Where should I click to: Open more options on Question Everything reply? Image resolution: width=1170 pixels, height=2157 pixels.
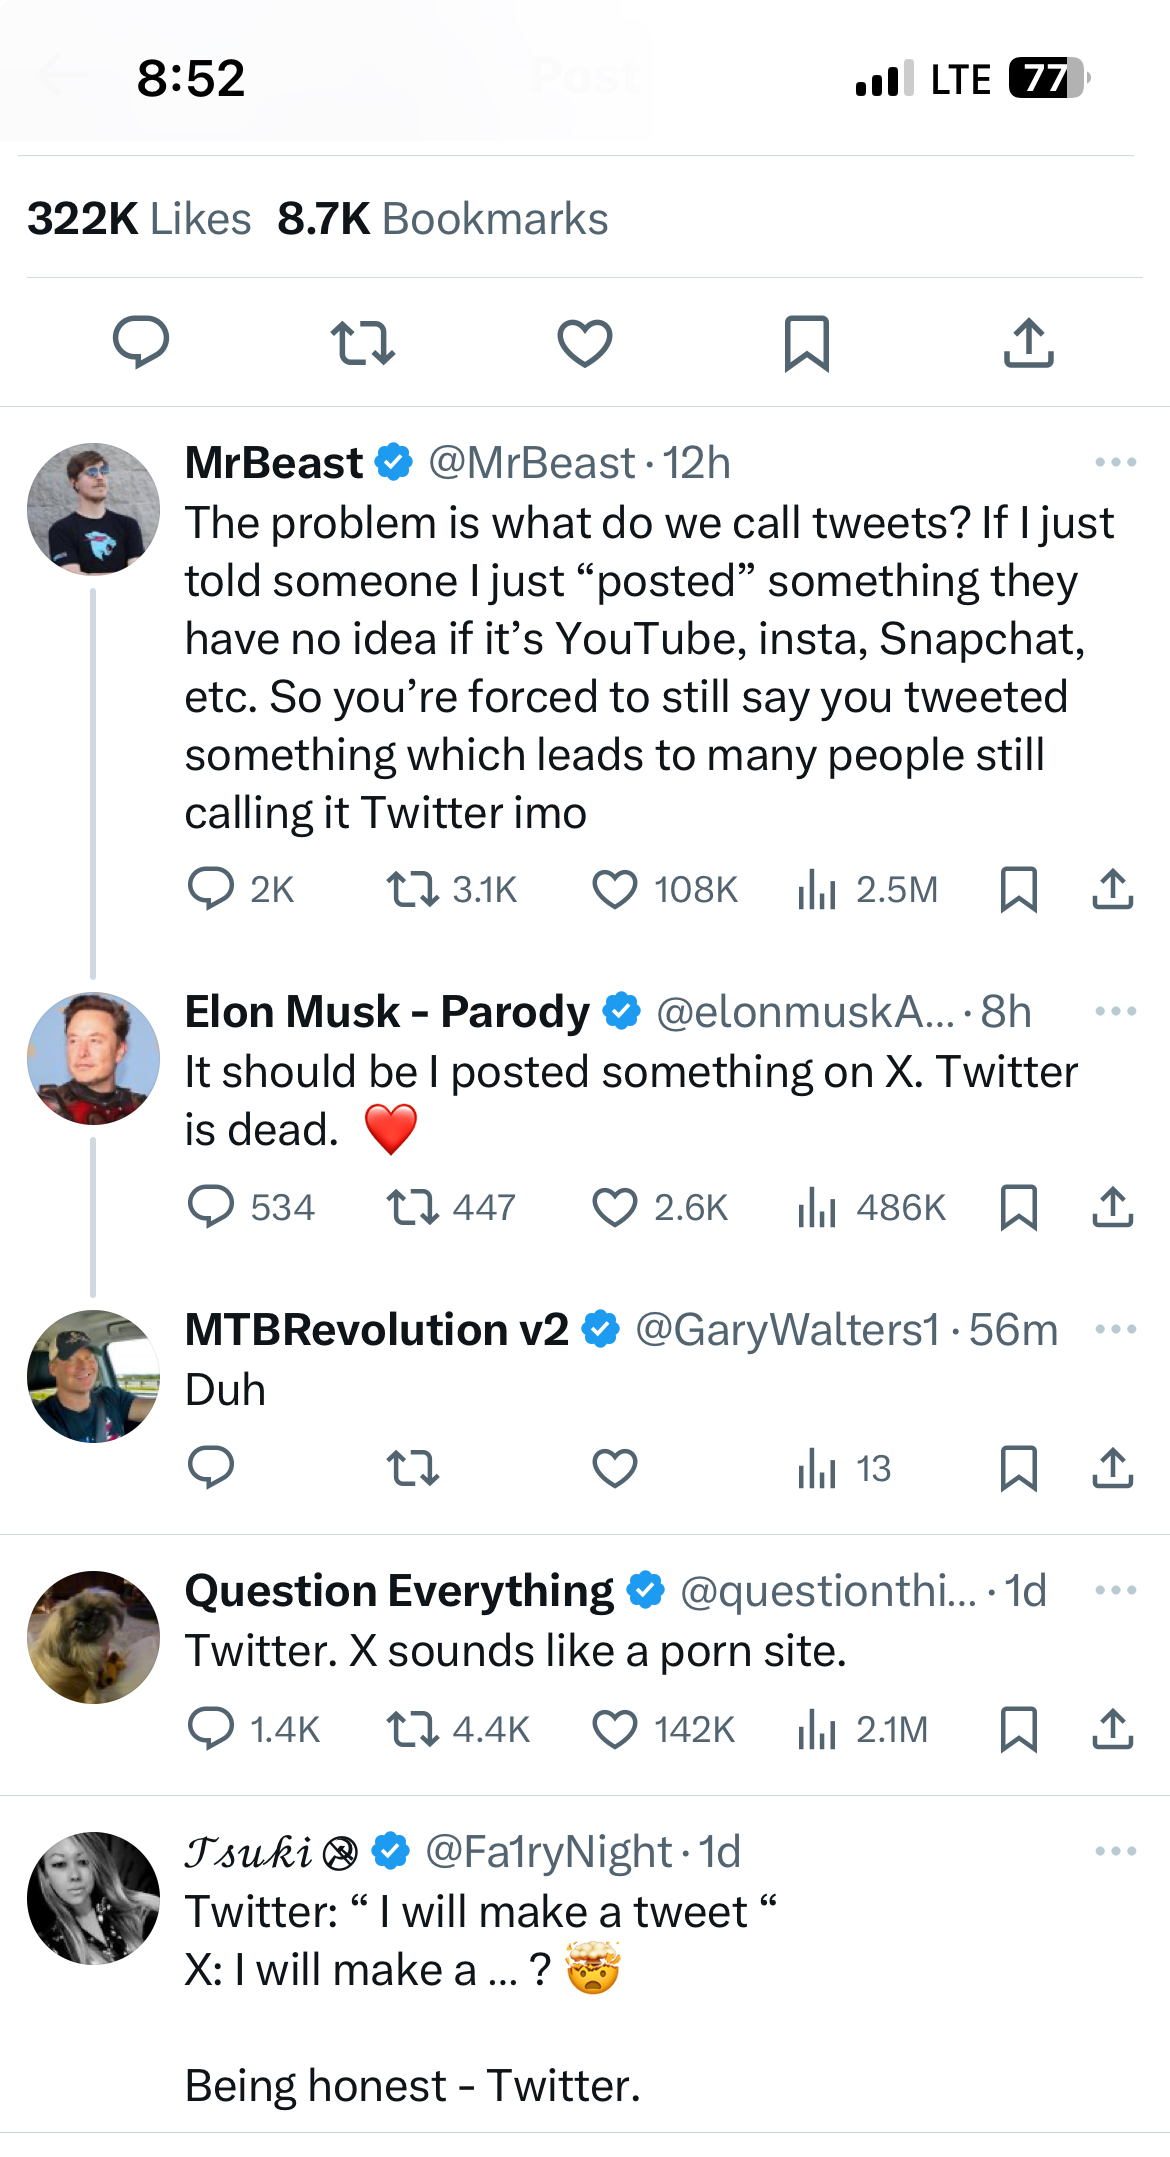point(1115,1590)
